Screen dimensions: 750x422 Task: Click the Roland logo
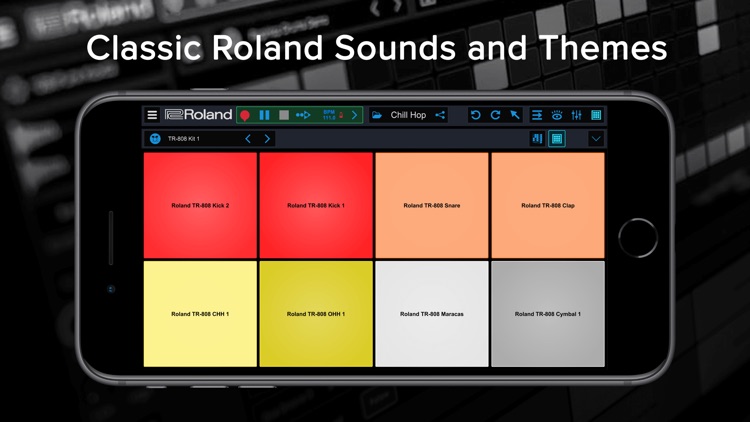[x=199, y=115]
